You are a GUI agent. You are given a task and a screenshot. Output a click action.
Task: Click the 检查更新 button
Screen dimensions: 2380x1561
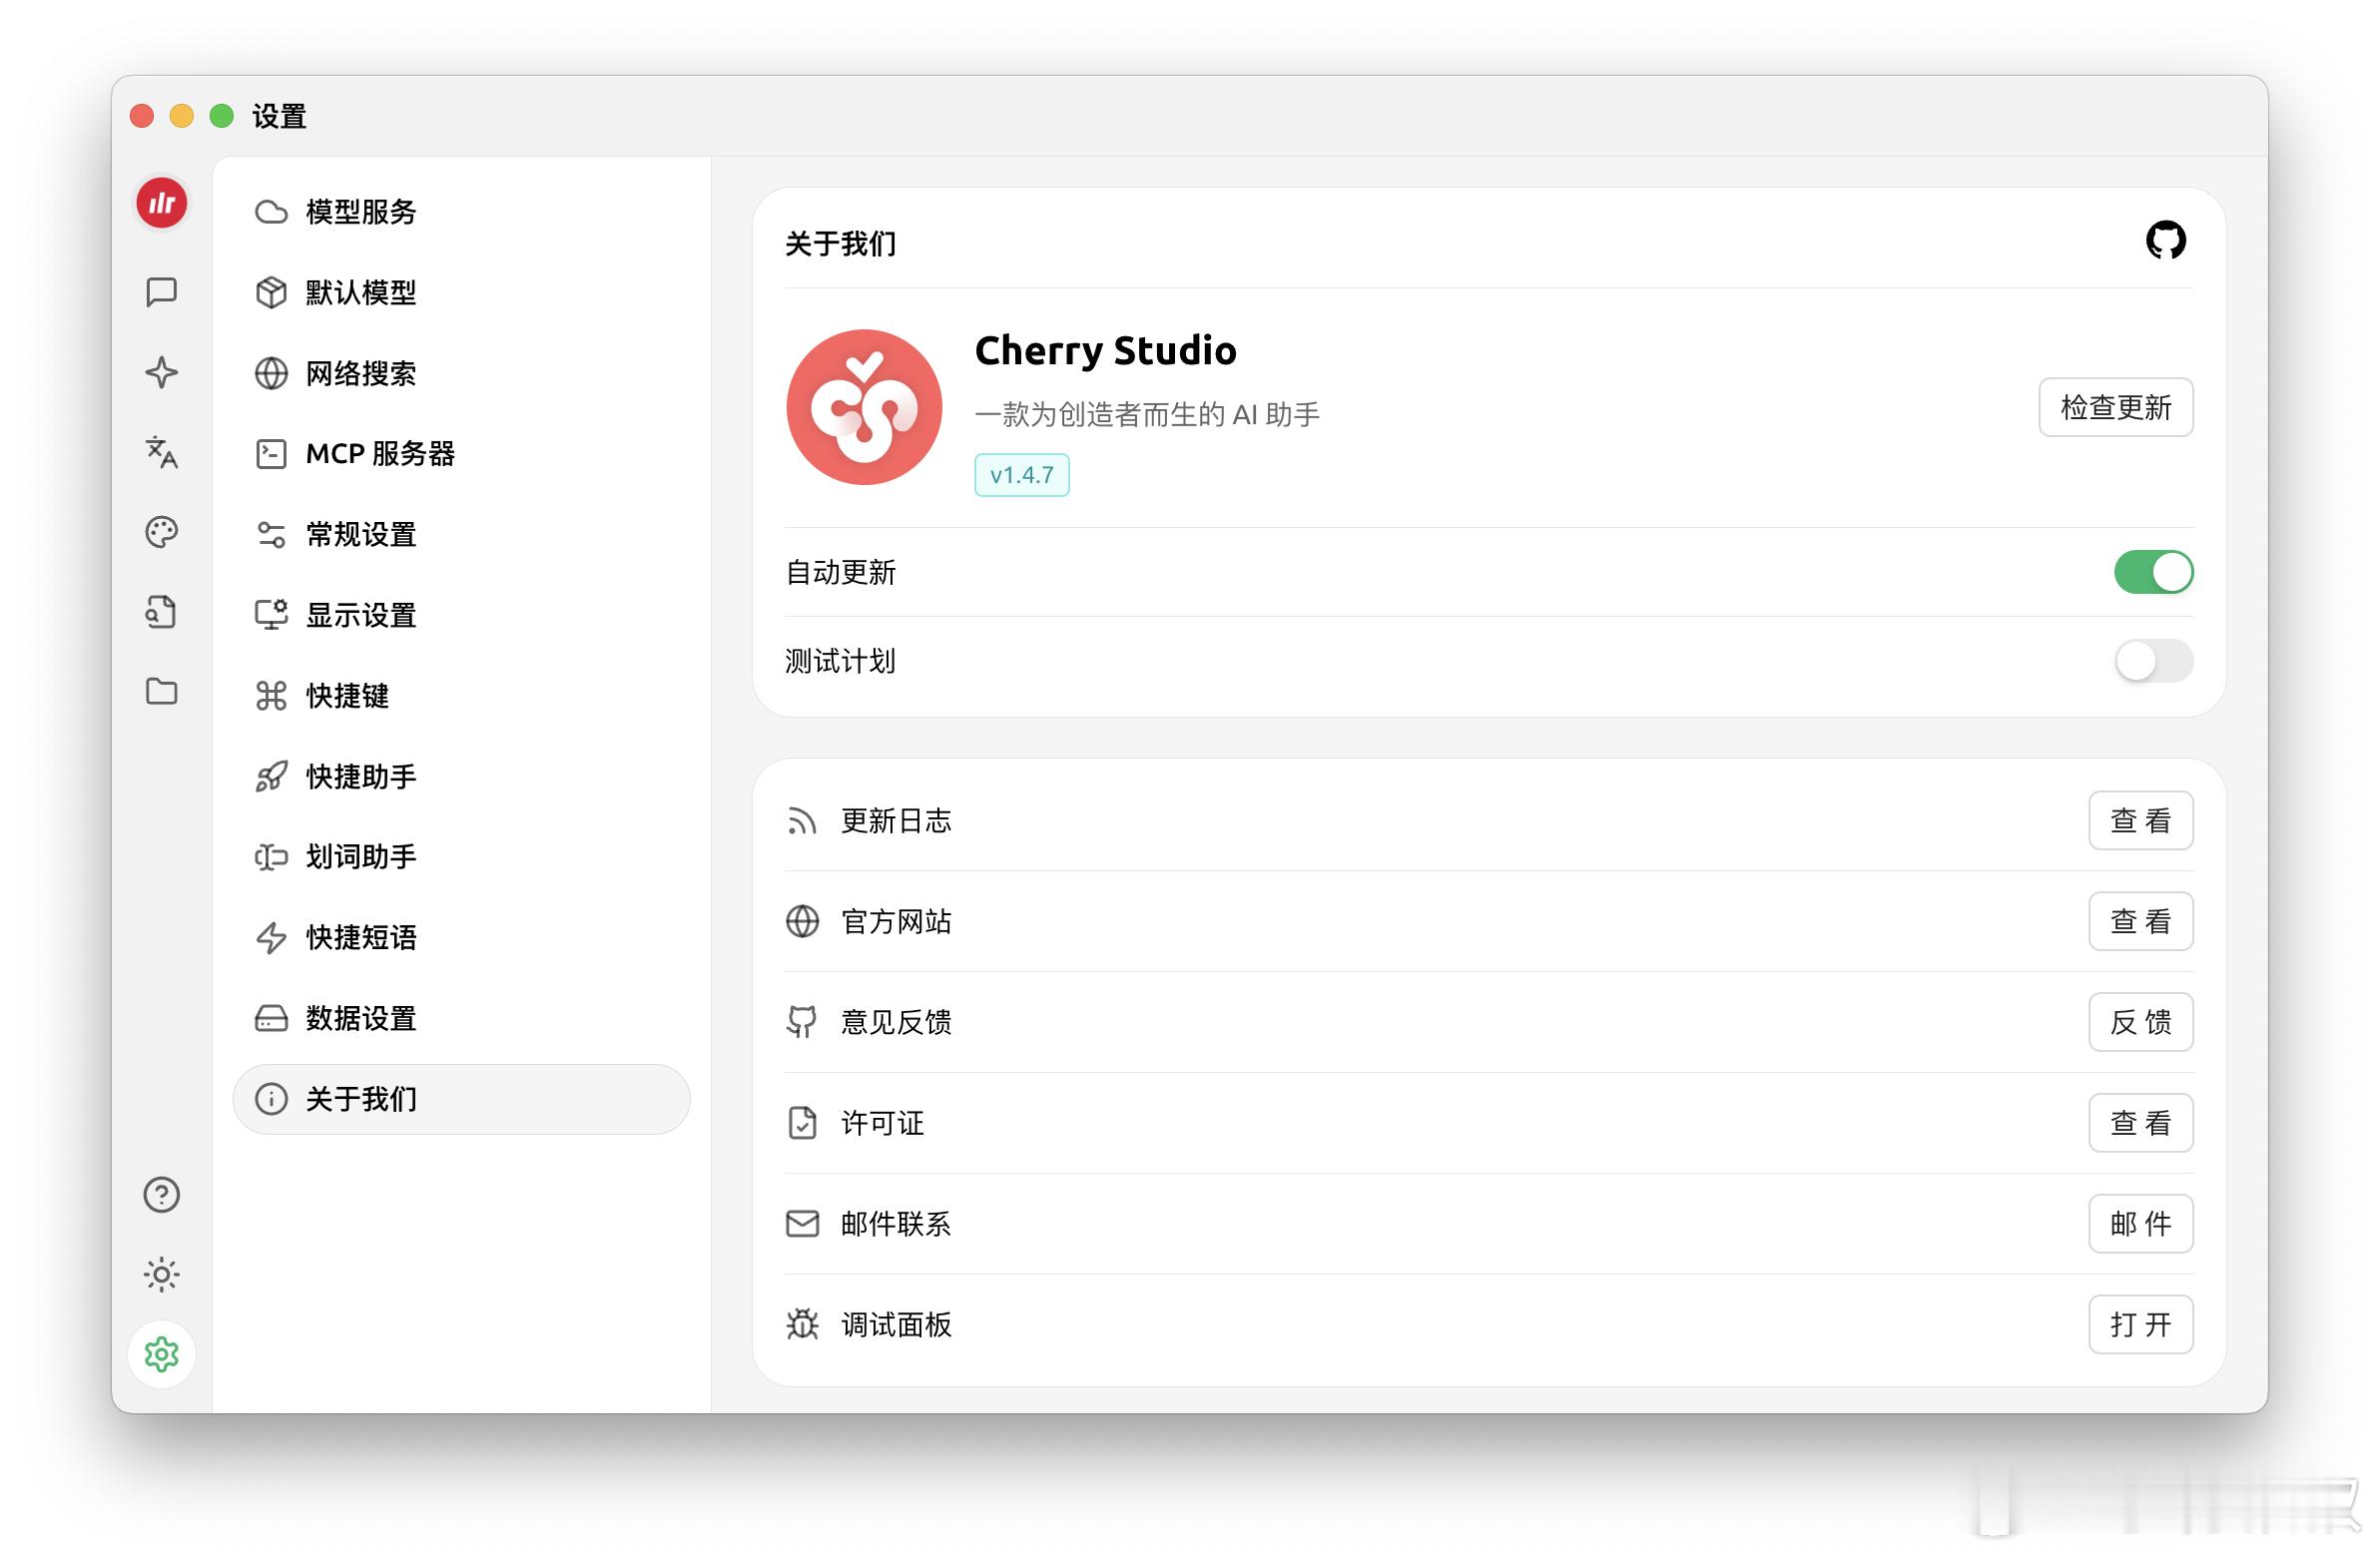point(2115,407)
